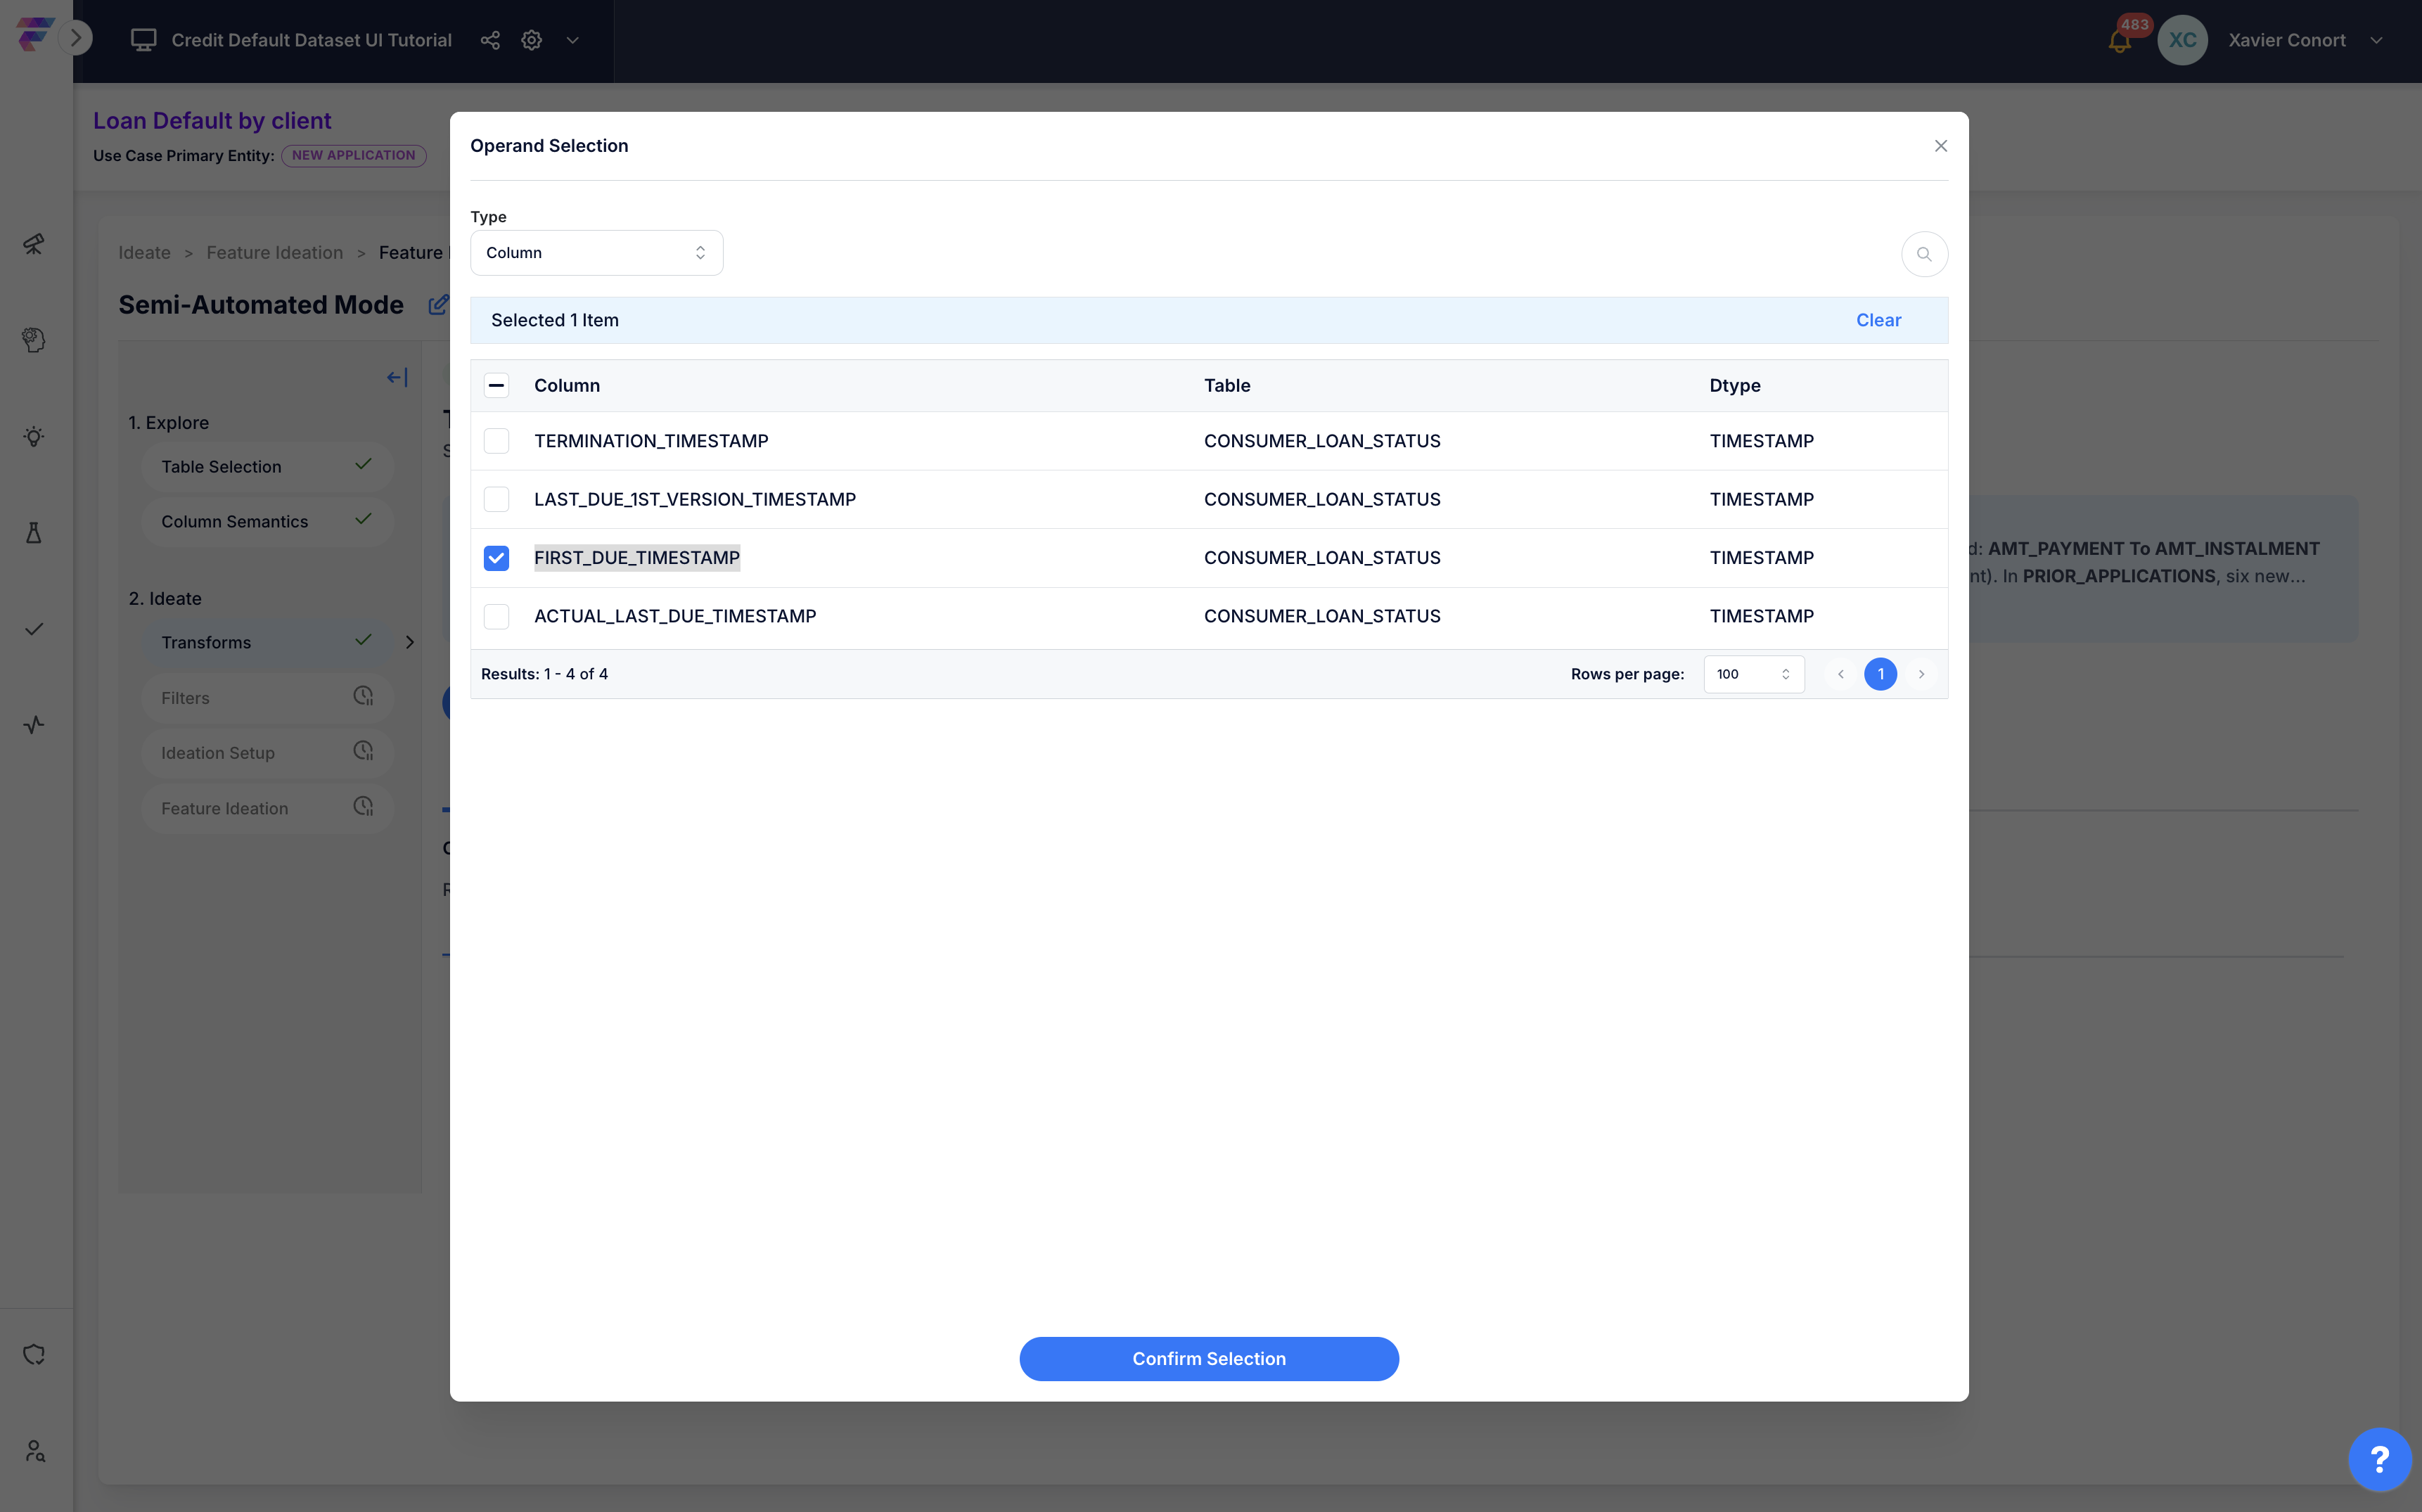Click page 1 pagination button
The height and width of the screenshot is (1512, 2422).
click(x=1880, y=674)
